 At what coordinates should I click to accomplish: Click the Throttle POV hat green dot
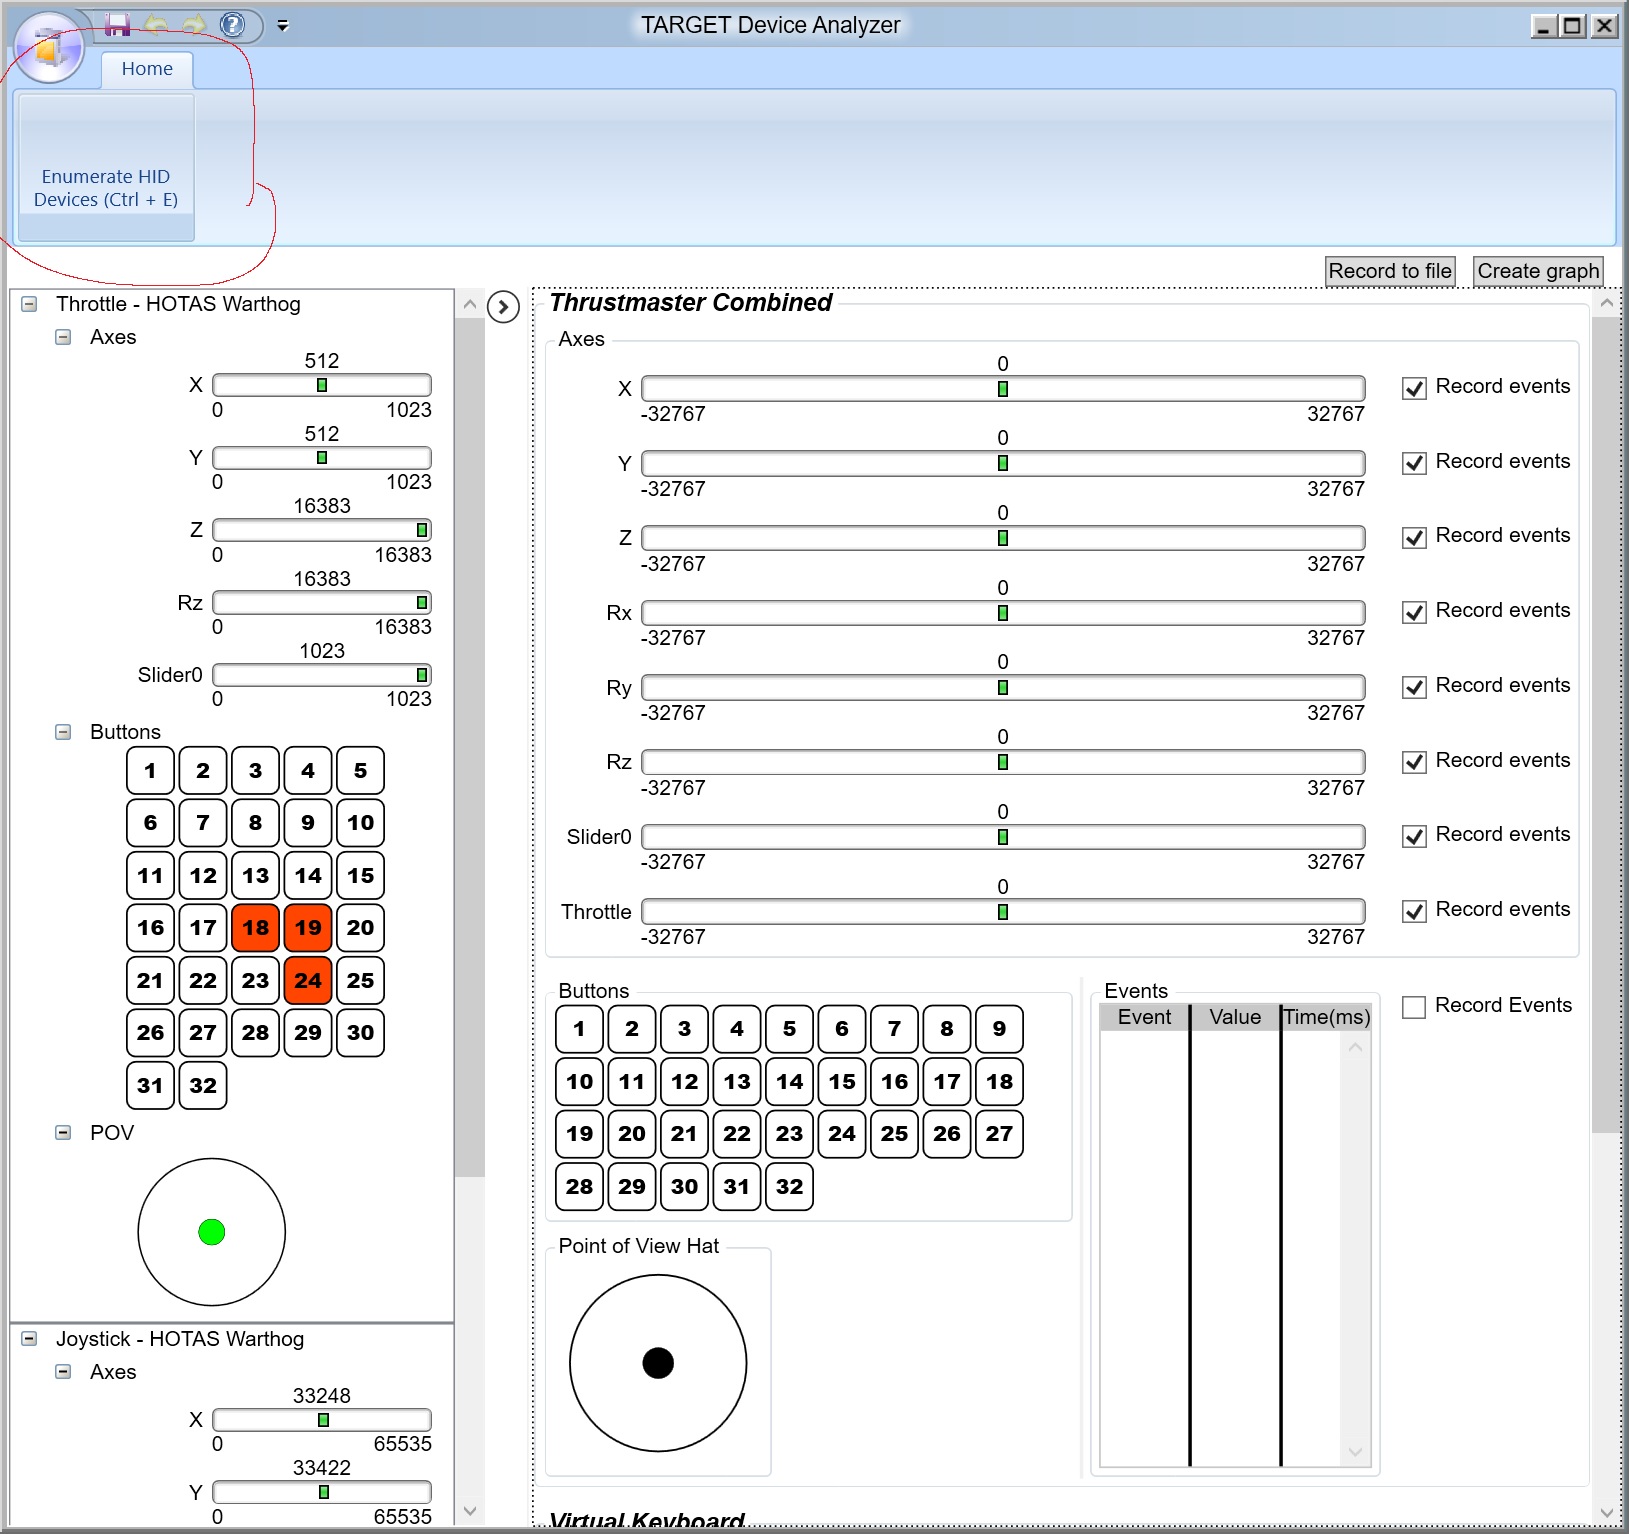pos(211,1232)
